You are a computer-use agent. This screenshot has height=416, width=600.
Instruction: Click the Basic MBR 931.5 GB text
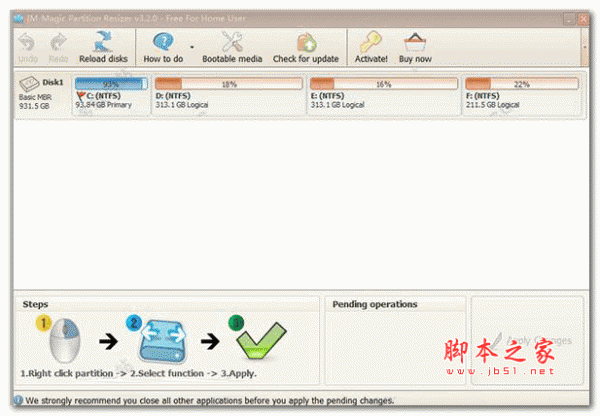click(35, 101)
